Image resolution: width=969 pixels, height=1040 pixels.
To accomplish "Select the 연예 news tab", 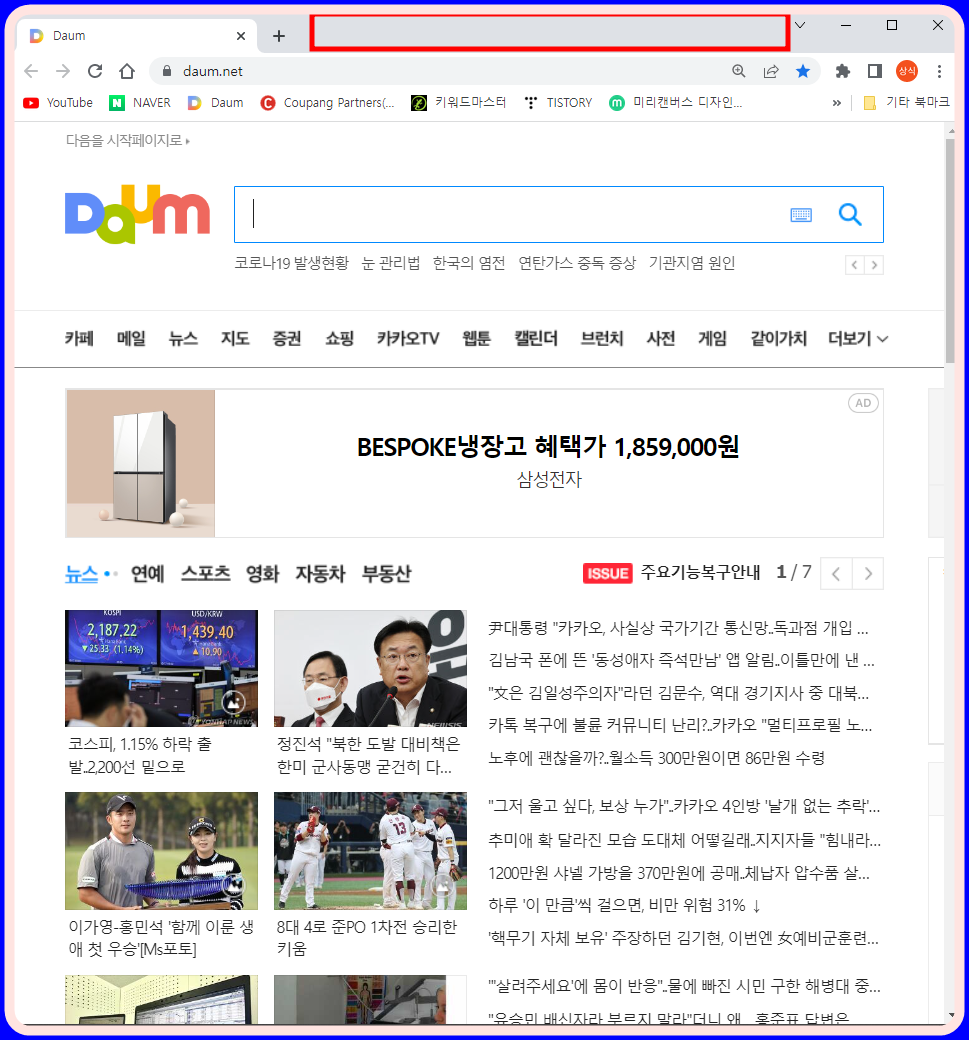I will 147,574.
